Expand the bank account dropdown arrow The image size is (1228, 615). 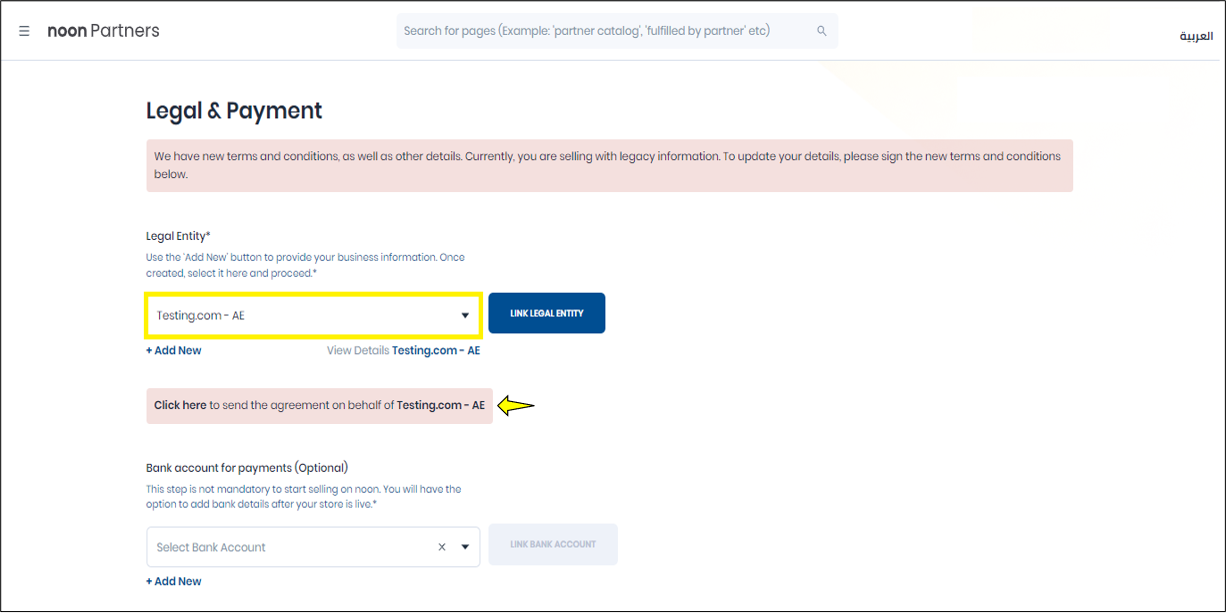pos(465,547)
